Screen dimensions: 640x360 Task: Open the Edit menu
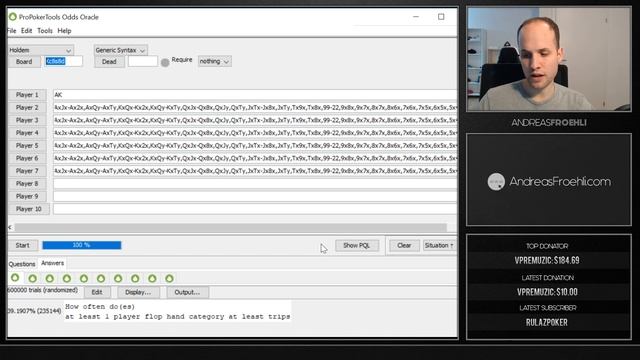[27, 31]
